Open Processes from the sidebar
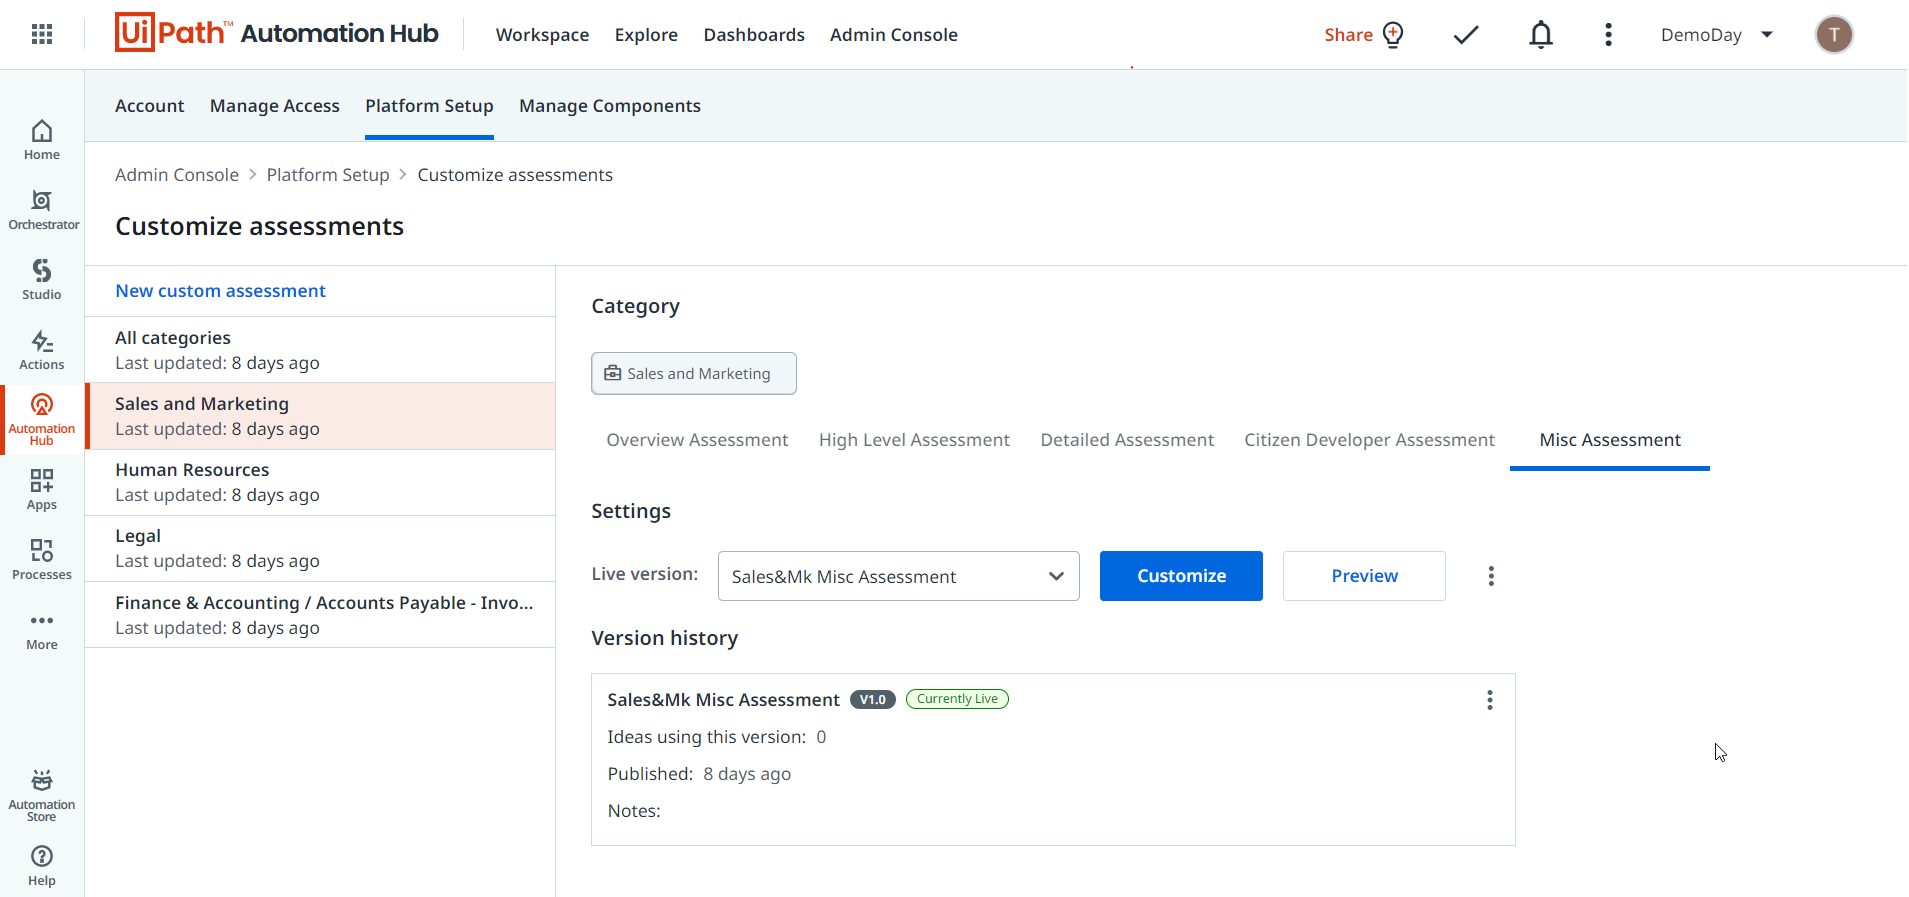Viewport: 1909px width, 897px height. (42, 560)
